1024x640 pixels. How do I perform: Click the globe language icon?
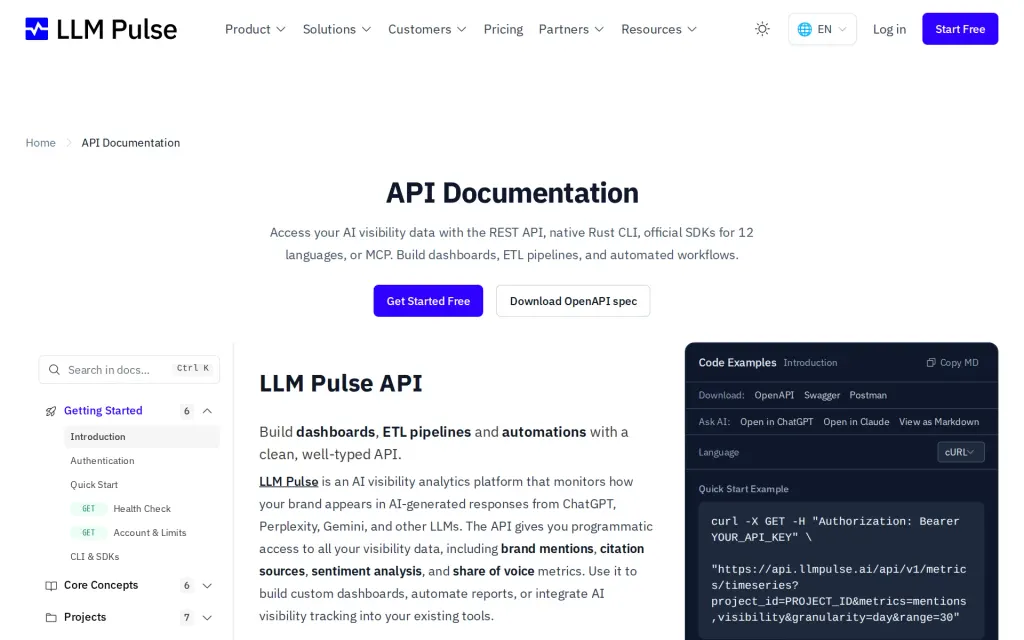(x=805, y=29)
